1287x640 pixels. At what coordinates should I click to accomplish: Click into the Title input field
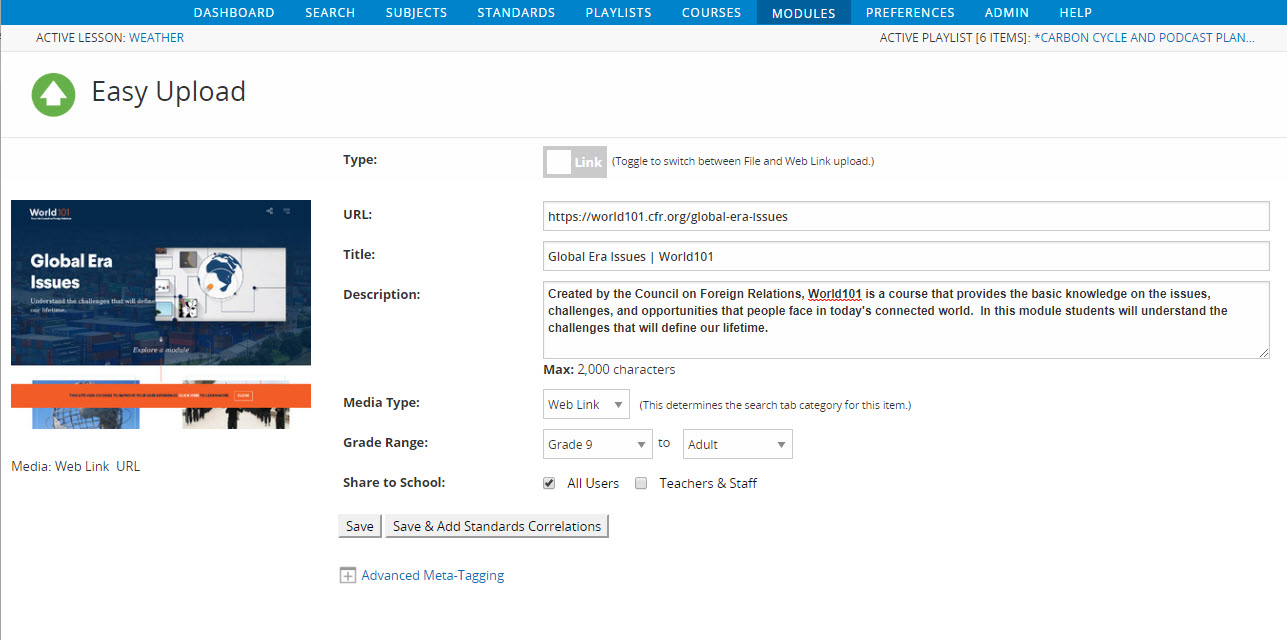click(x=906, y=256)
